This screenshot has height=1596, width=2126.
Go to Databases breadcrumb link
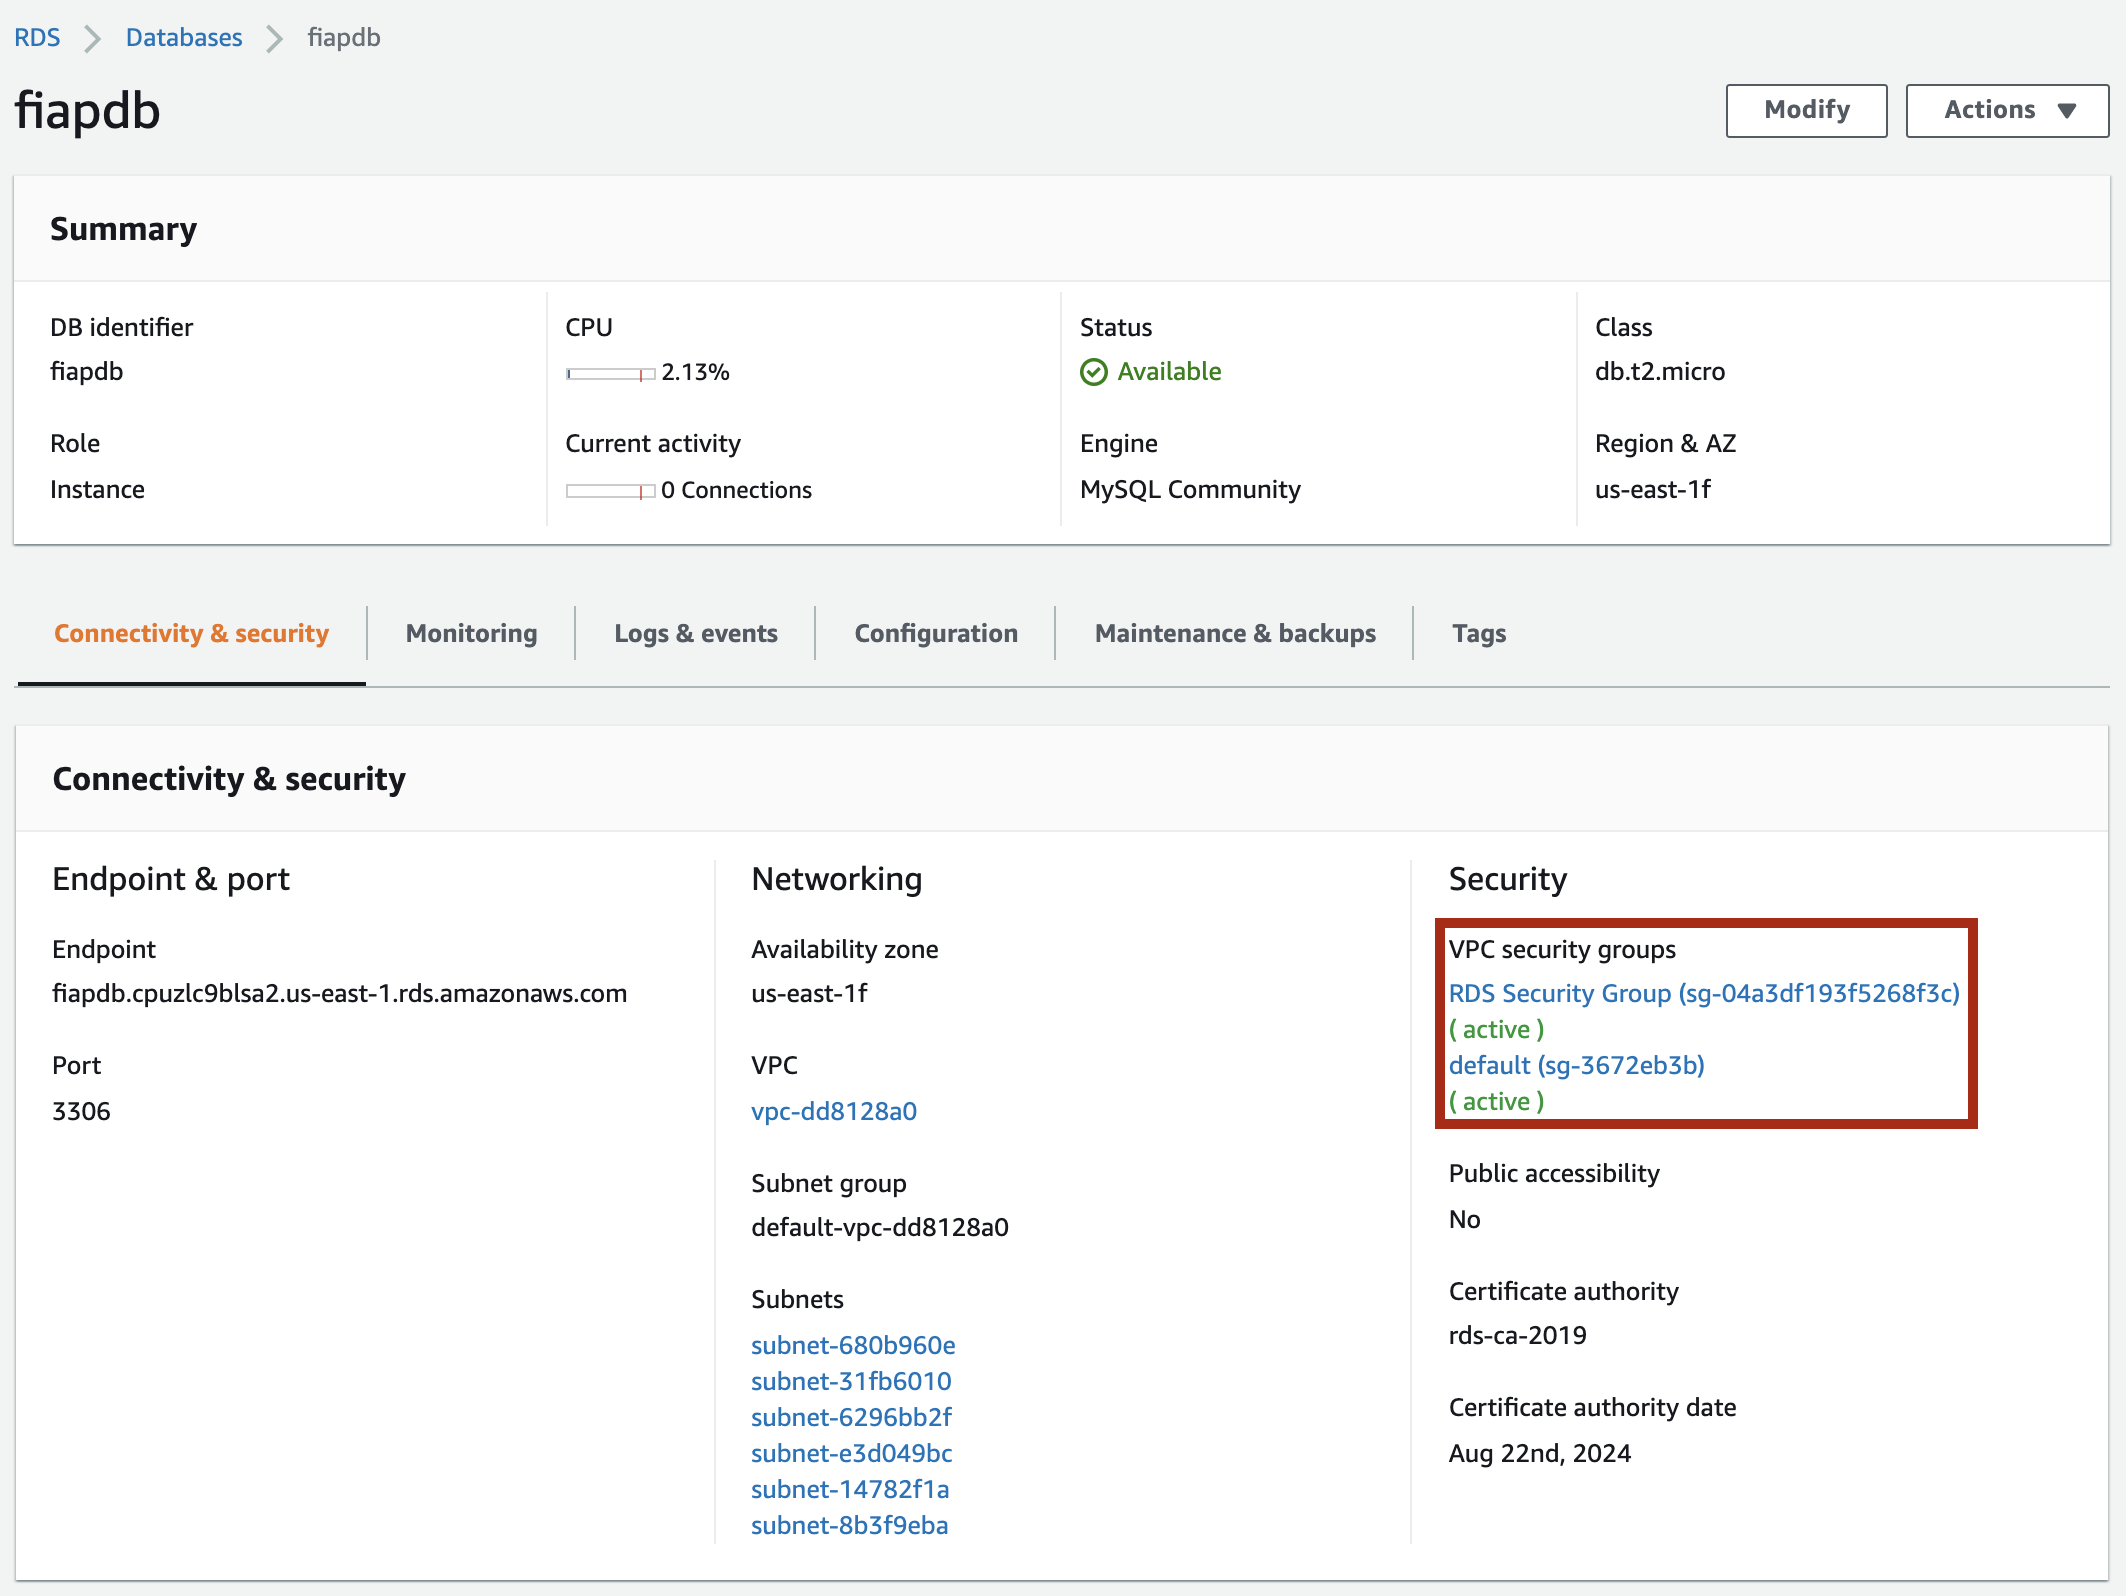click(x=184, y=38)
